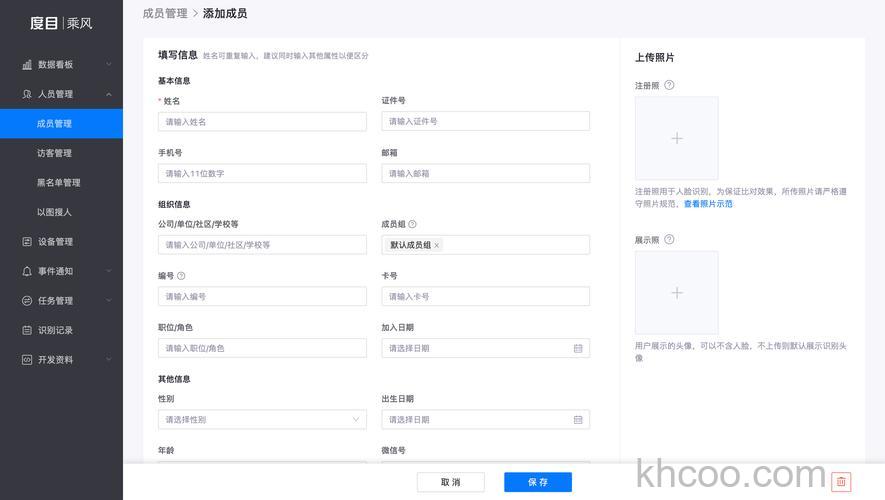Click the 设备管理 device icon

coord(27,242)
